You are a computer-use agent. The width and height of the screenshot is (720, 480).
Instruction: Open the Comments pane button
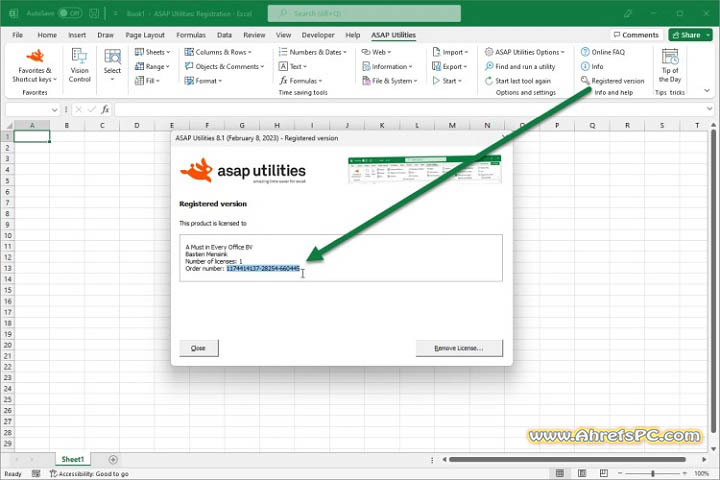[x=636, y=35]
